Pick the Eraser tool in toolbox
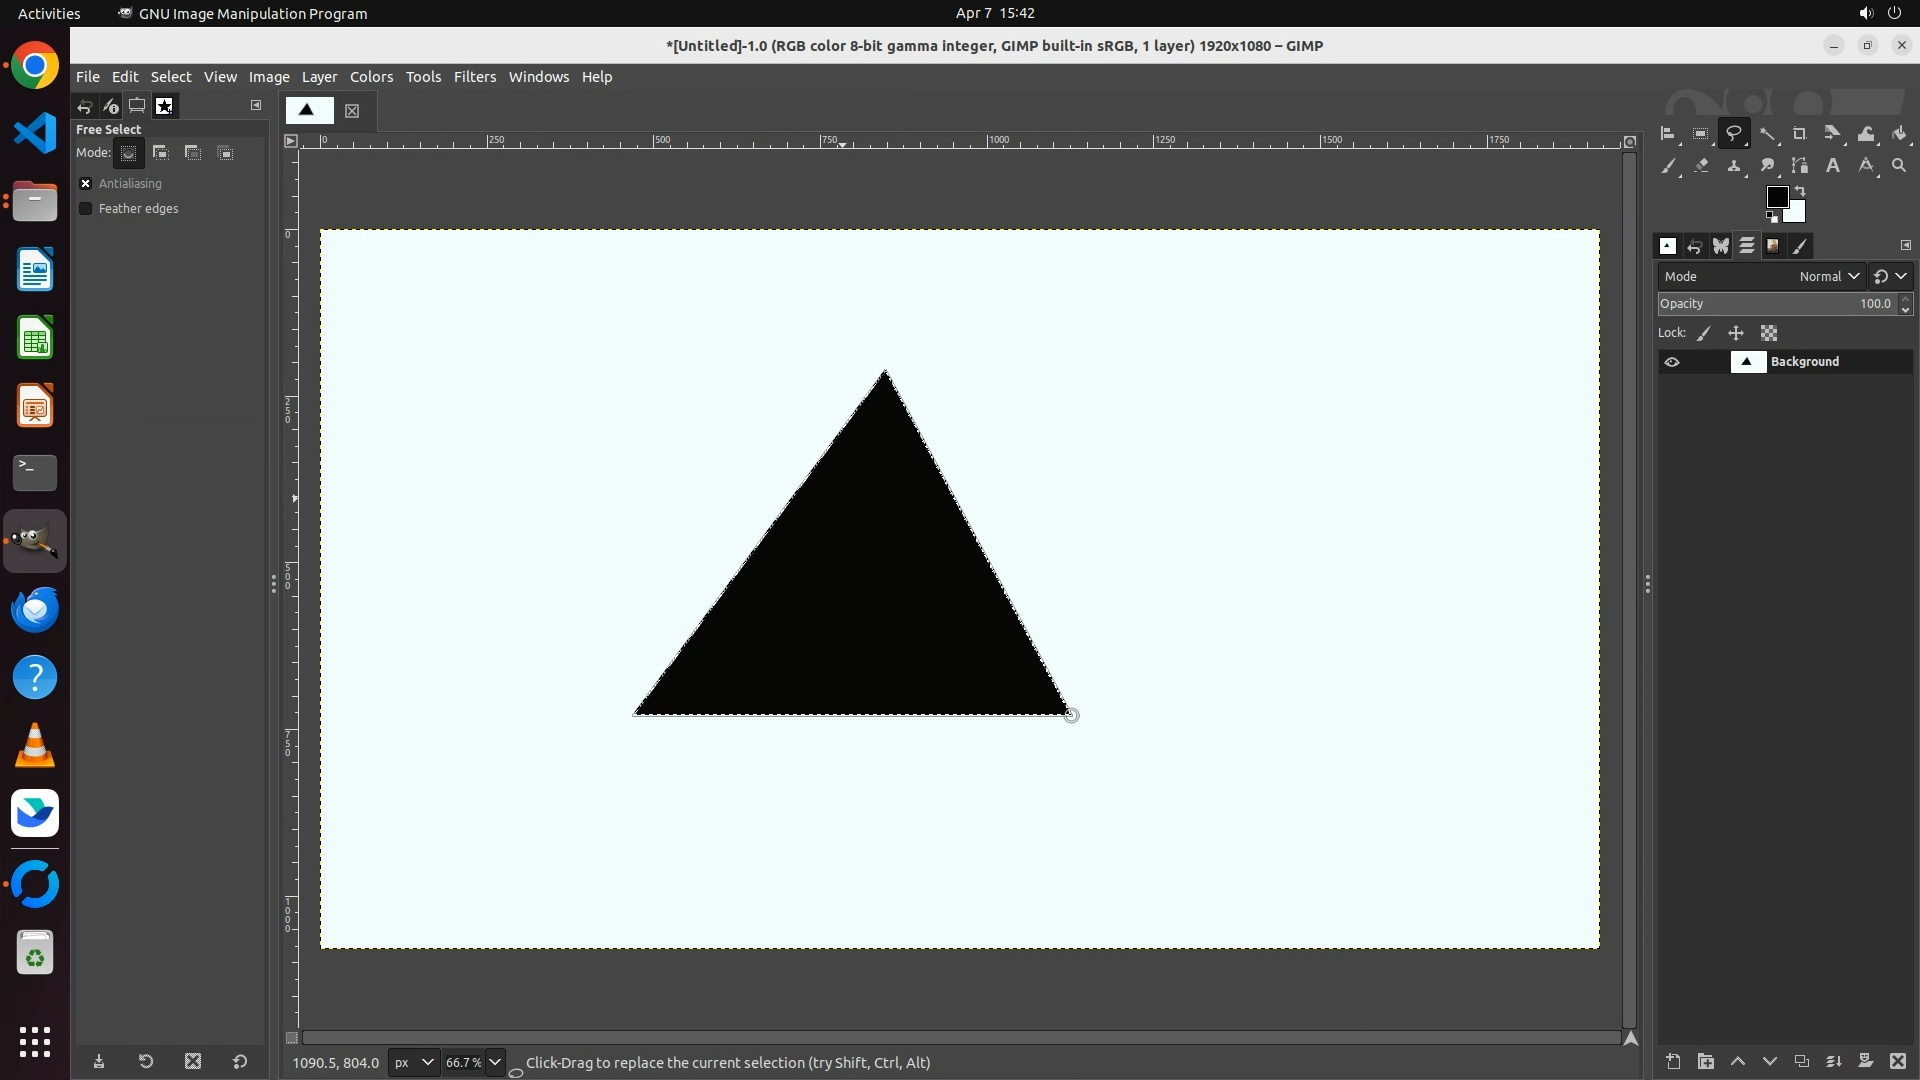The width and height of the screenshot is (1920, 1080). (1701, 166)
